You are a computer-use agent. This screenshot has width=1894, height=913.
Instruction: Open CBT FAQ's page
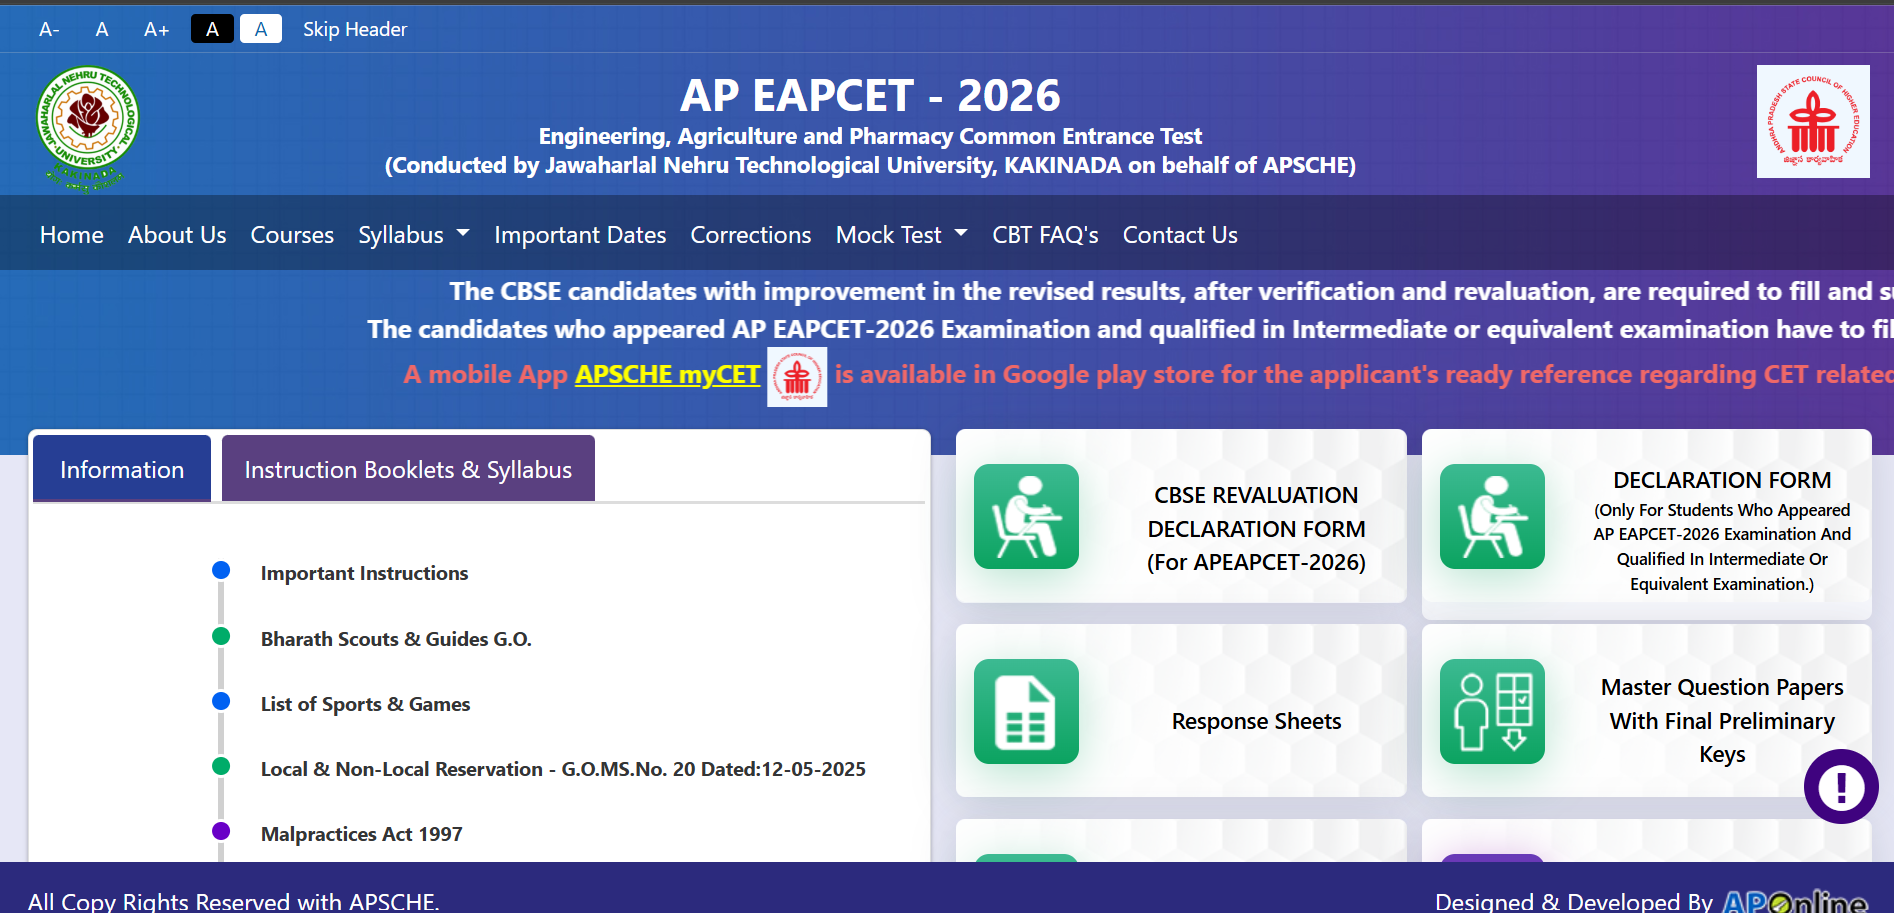point(1045,235)
